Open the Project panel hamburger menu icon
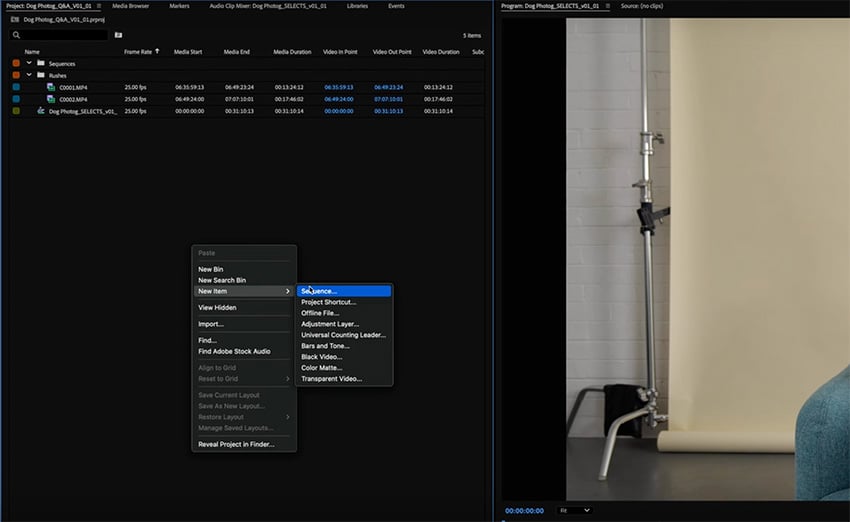Viewport: 850px width, 522px height. (x=99, y=6)
